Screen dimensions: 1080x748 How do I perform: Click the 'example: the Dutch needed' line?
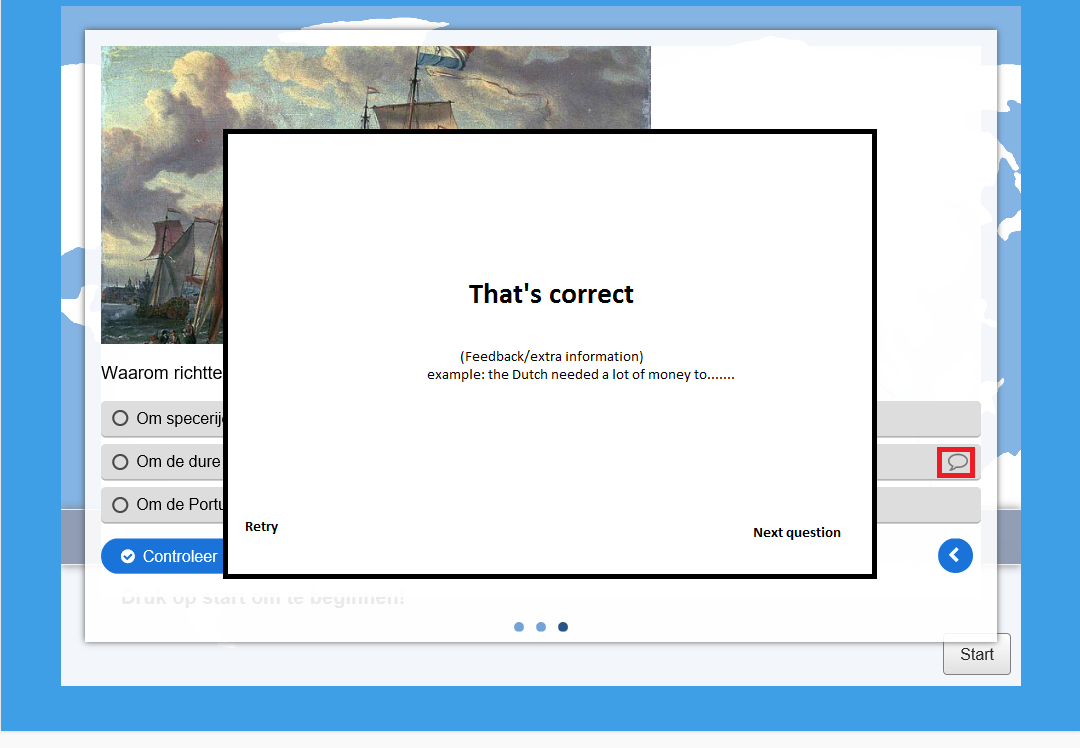[x=581, y=375]
